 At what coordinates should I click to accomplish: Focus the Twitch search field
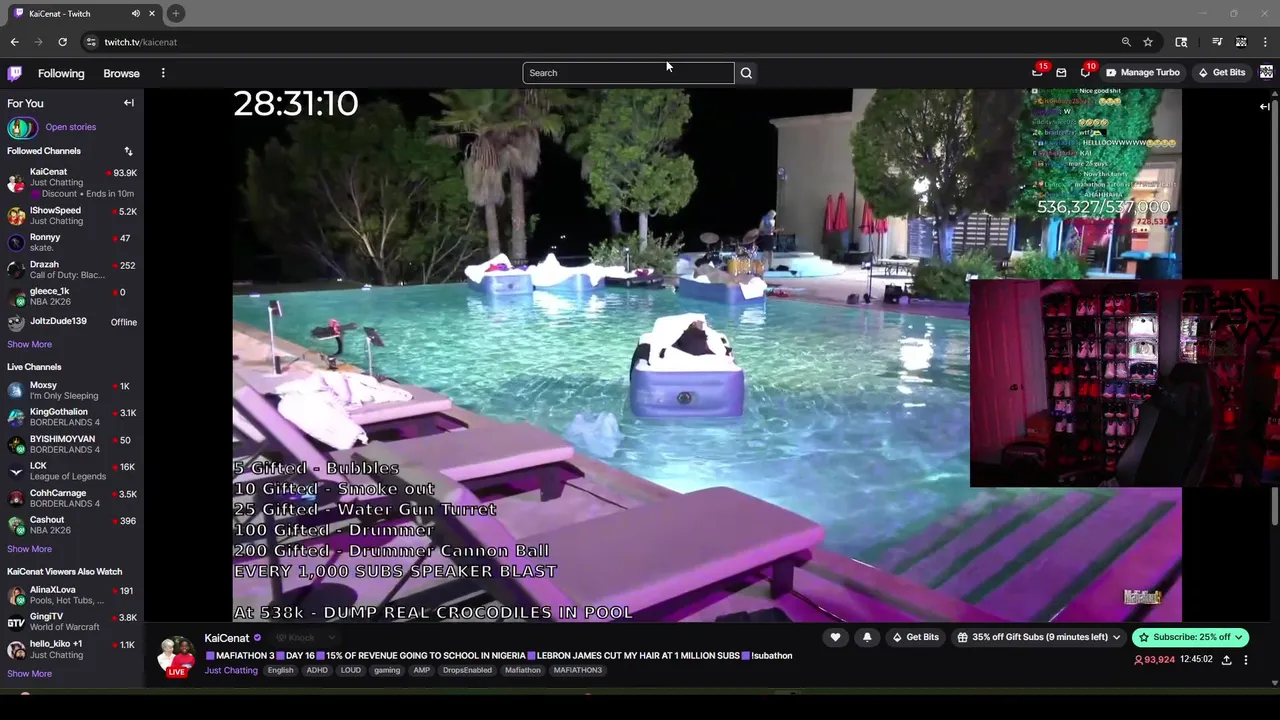628,73
